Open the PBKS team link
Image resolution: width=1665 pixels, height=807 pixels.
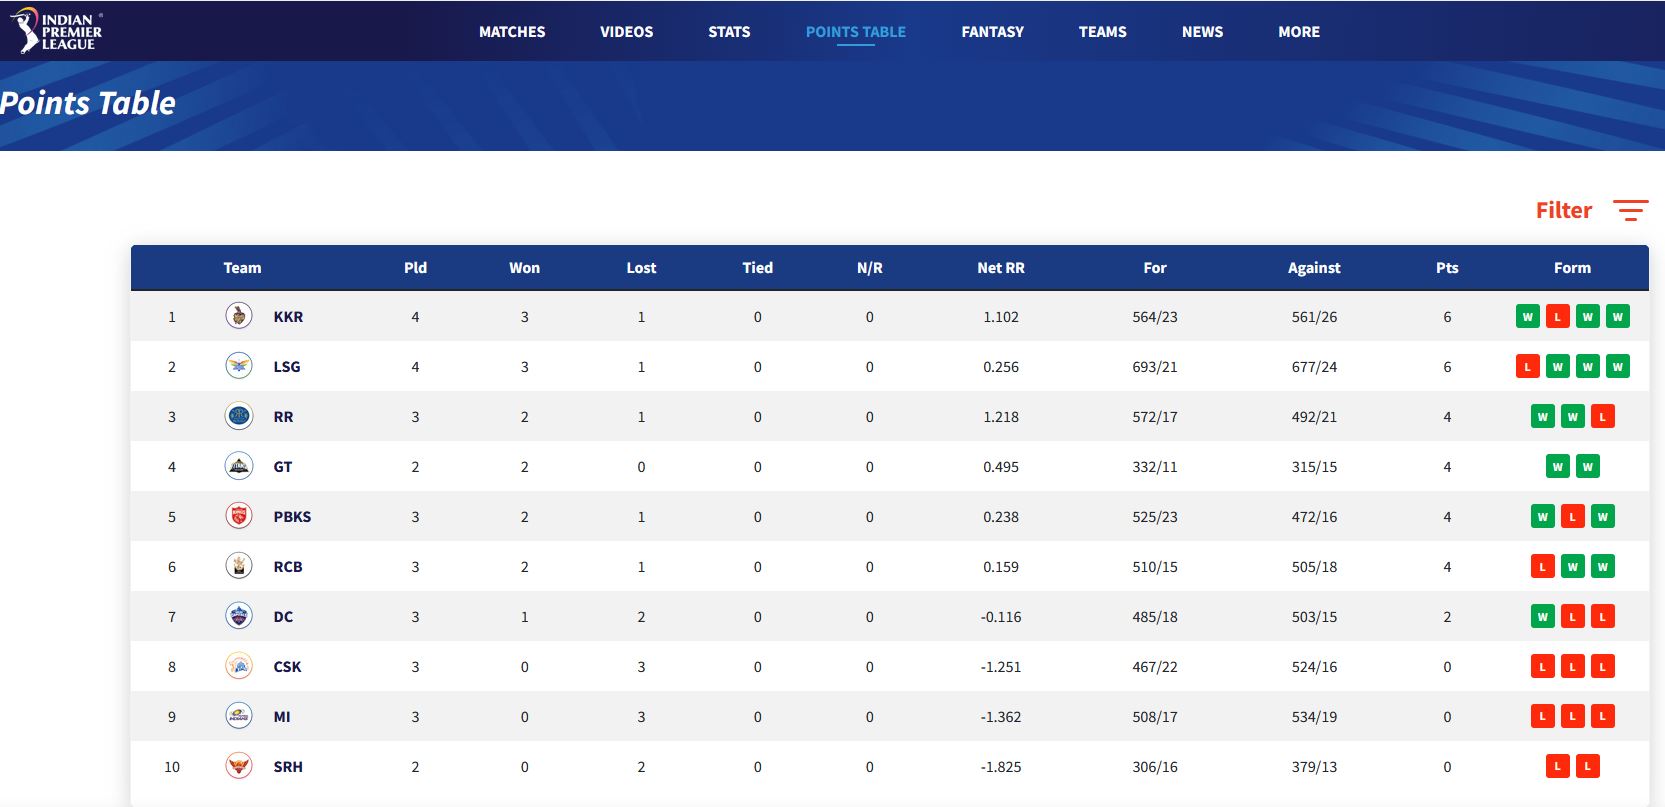point(292,517)
